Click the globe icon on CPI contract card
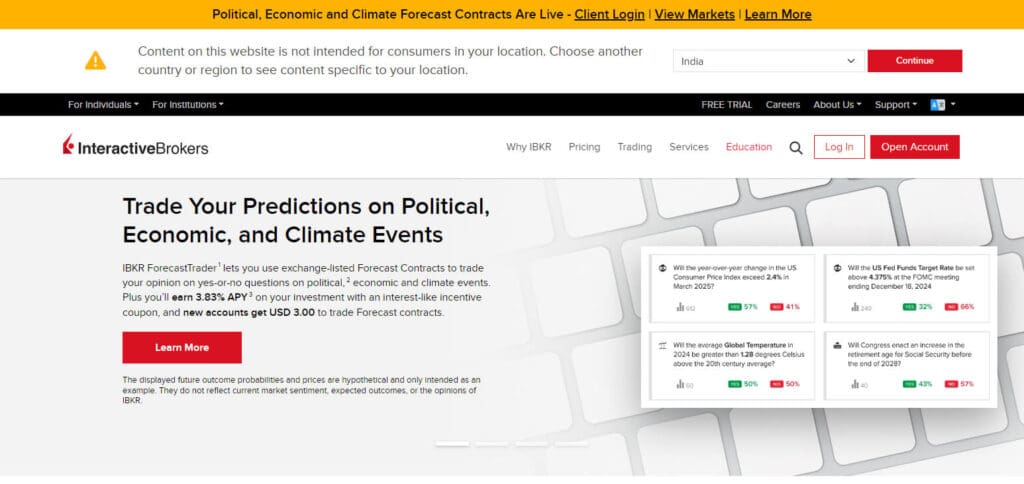This screenshot has height=484, width=1024. (x=662, y=268)
